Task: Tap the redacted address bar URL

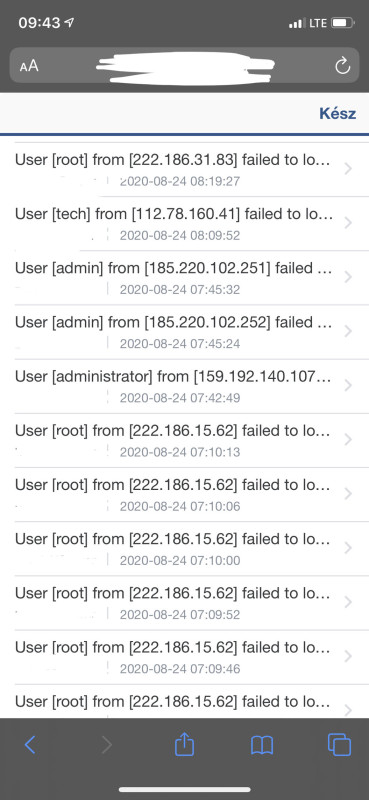Action: (185, 68)
